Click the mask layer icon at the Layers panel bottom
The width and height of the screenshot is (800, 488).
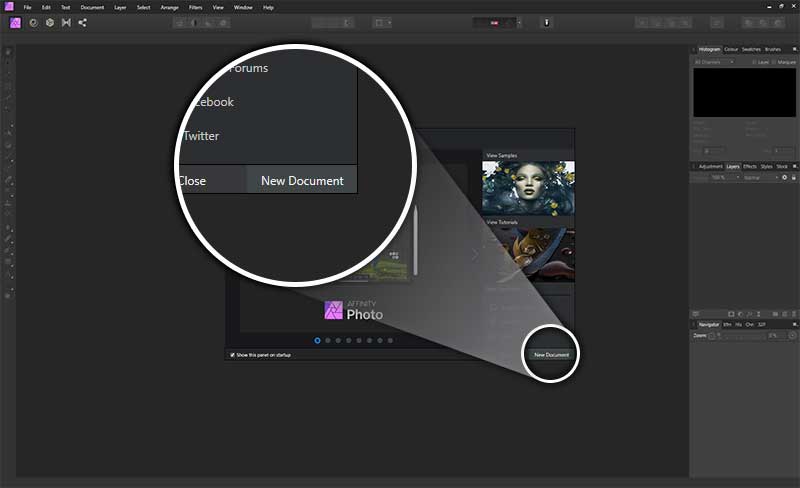pyautogui.click(x=731, y=314)
